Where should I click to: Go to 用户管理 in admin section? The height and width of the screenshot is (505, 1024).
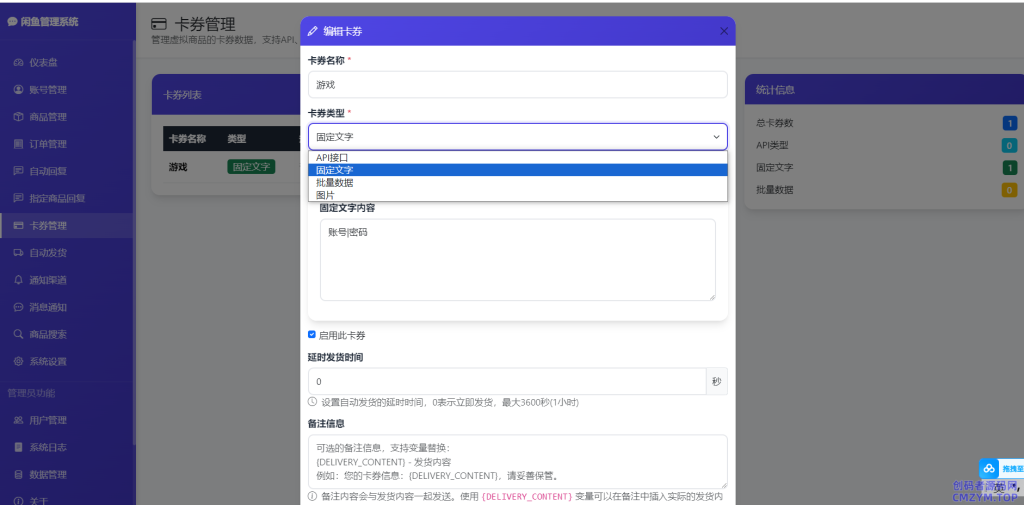(48, 420)
